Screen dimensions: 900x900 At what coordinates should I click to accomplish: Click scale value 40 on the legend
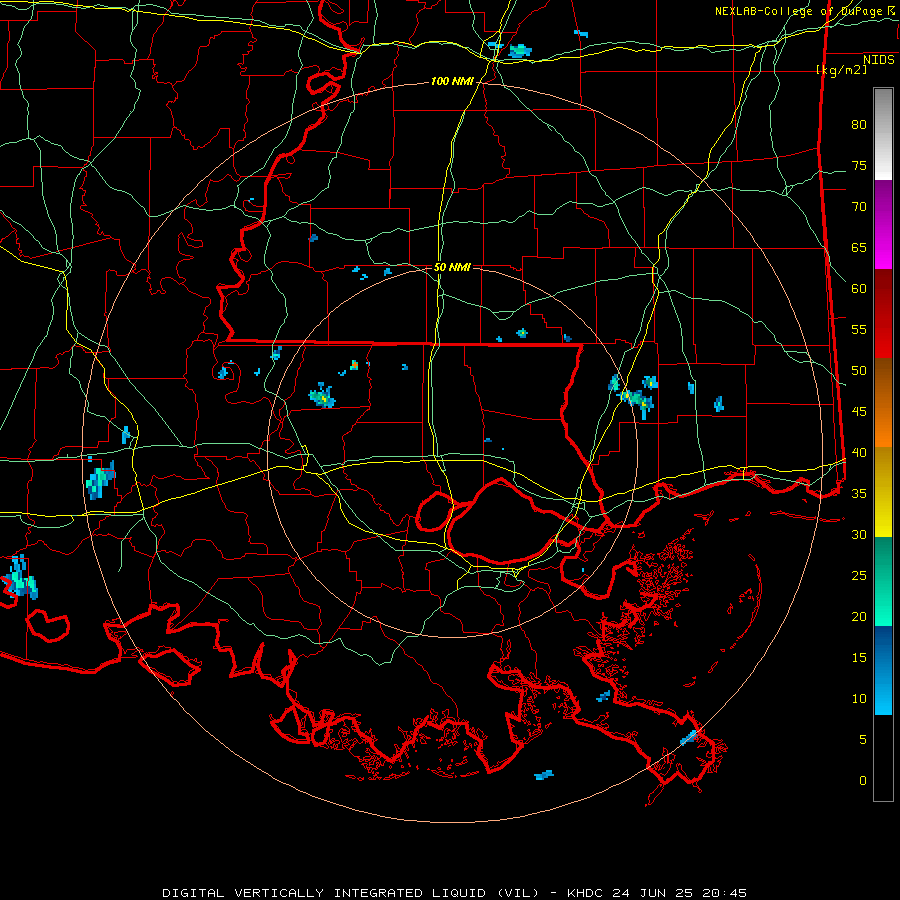point(859,452)
